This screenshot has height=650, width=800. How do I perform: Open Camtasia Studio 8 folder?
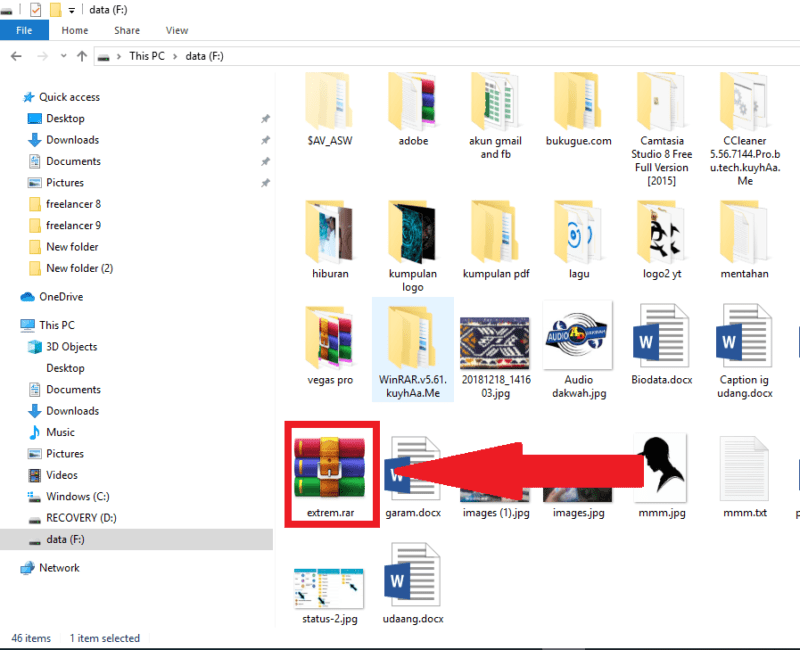661,130
